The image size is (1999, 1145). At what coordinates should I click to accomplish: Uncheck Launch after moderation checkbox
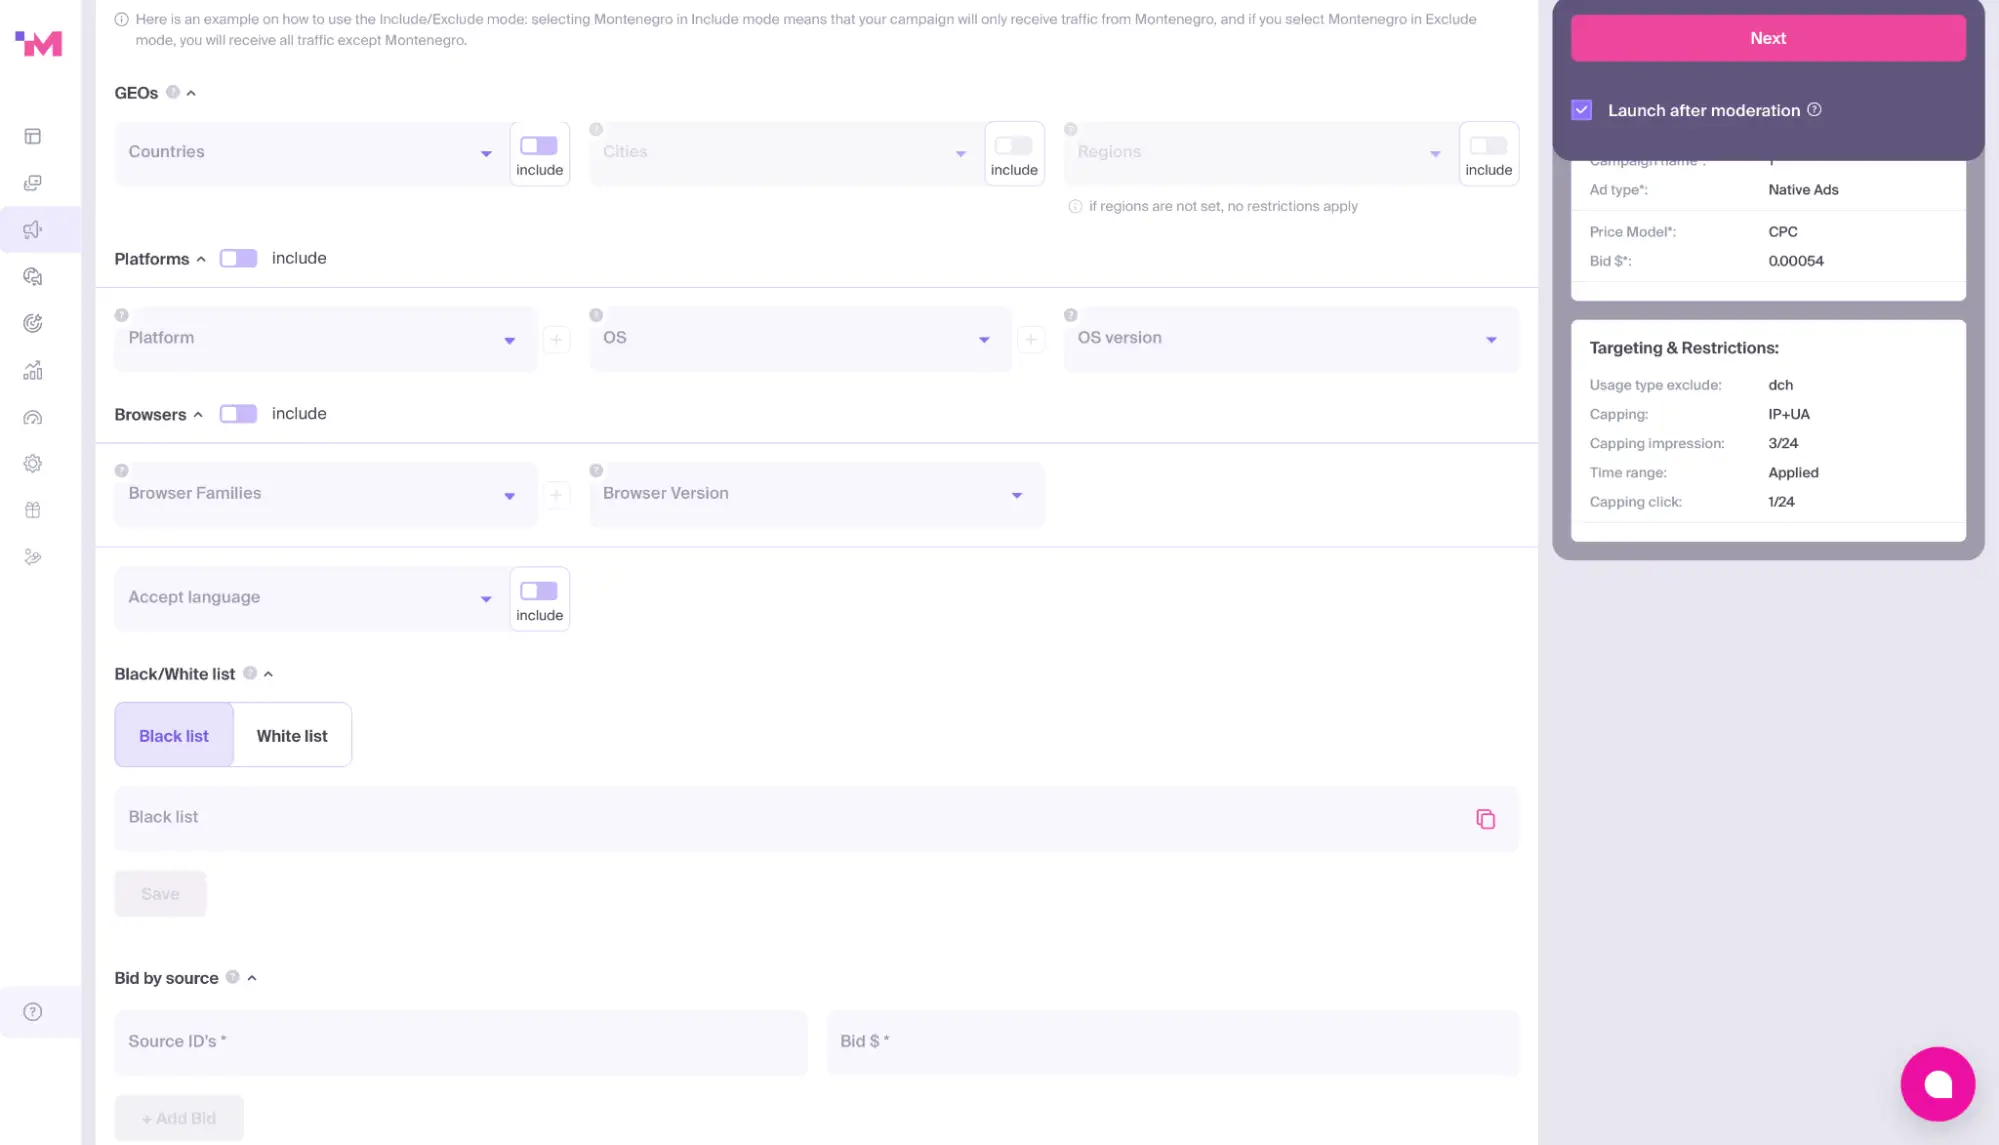[x=1581, y=110]
